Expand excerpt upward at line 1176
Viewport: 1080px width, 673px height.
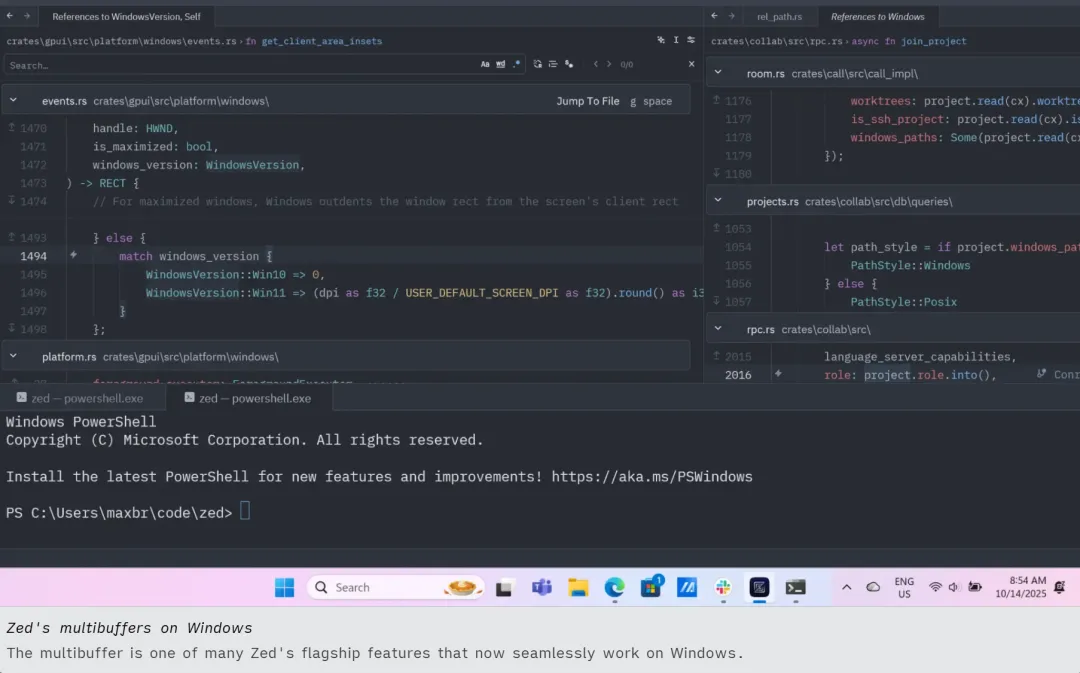pyautogui.click(x=716, y=100)
